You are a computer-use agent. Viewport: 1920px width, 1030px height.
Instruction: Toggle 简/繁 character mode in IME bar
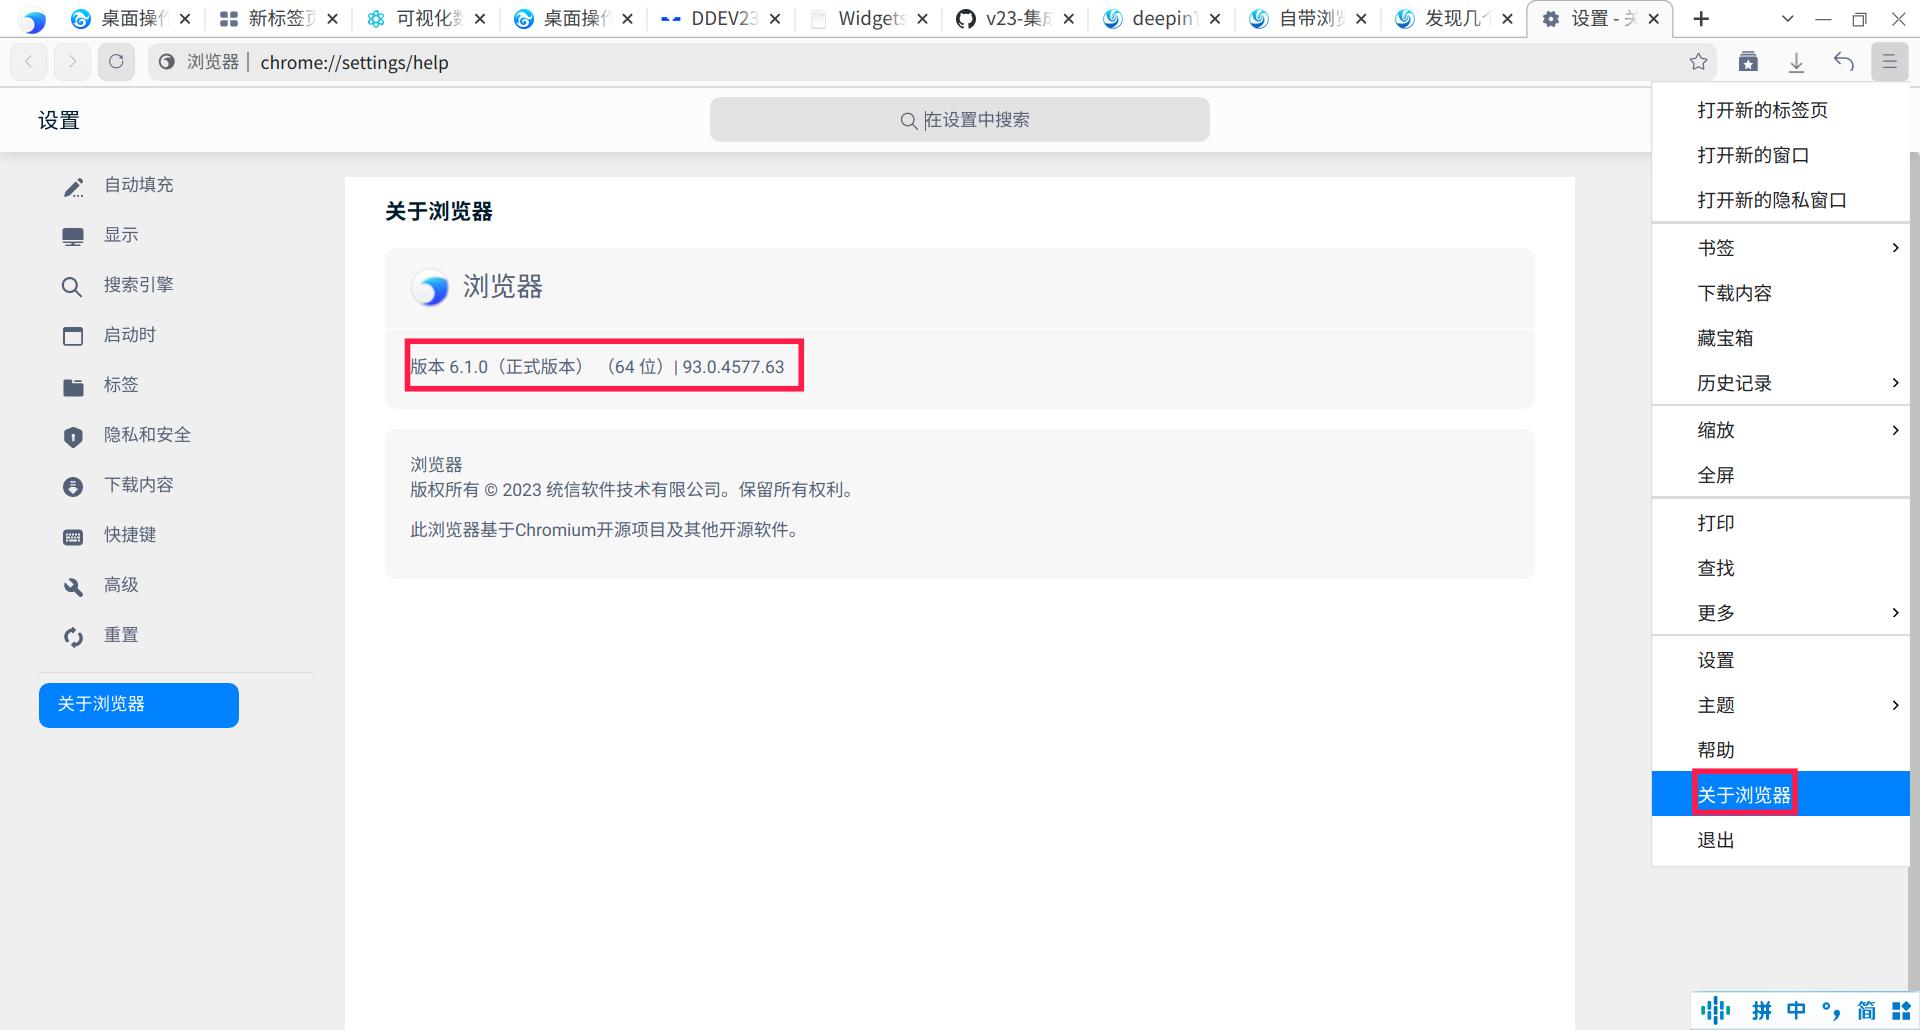point(1862,1010)
